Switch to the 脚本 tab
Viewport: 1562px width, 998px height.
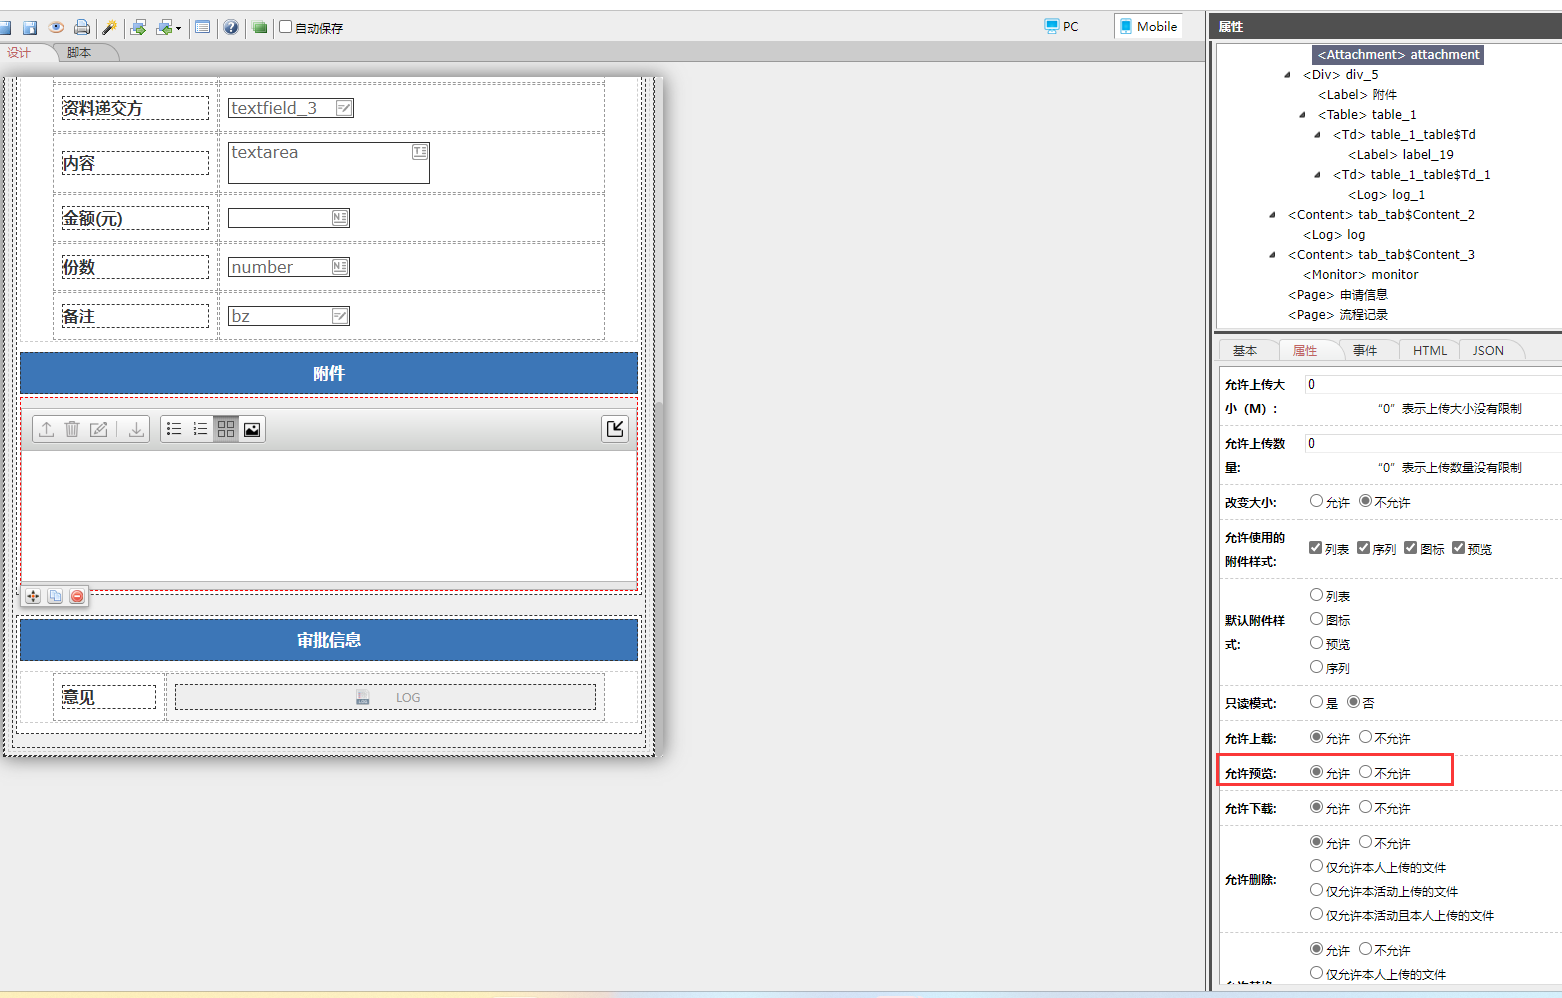[x=79, y=53]
